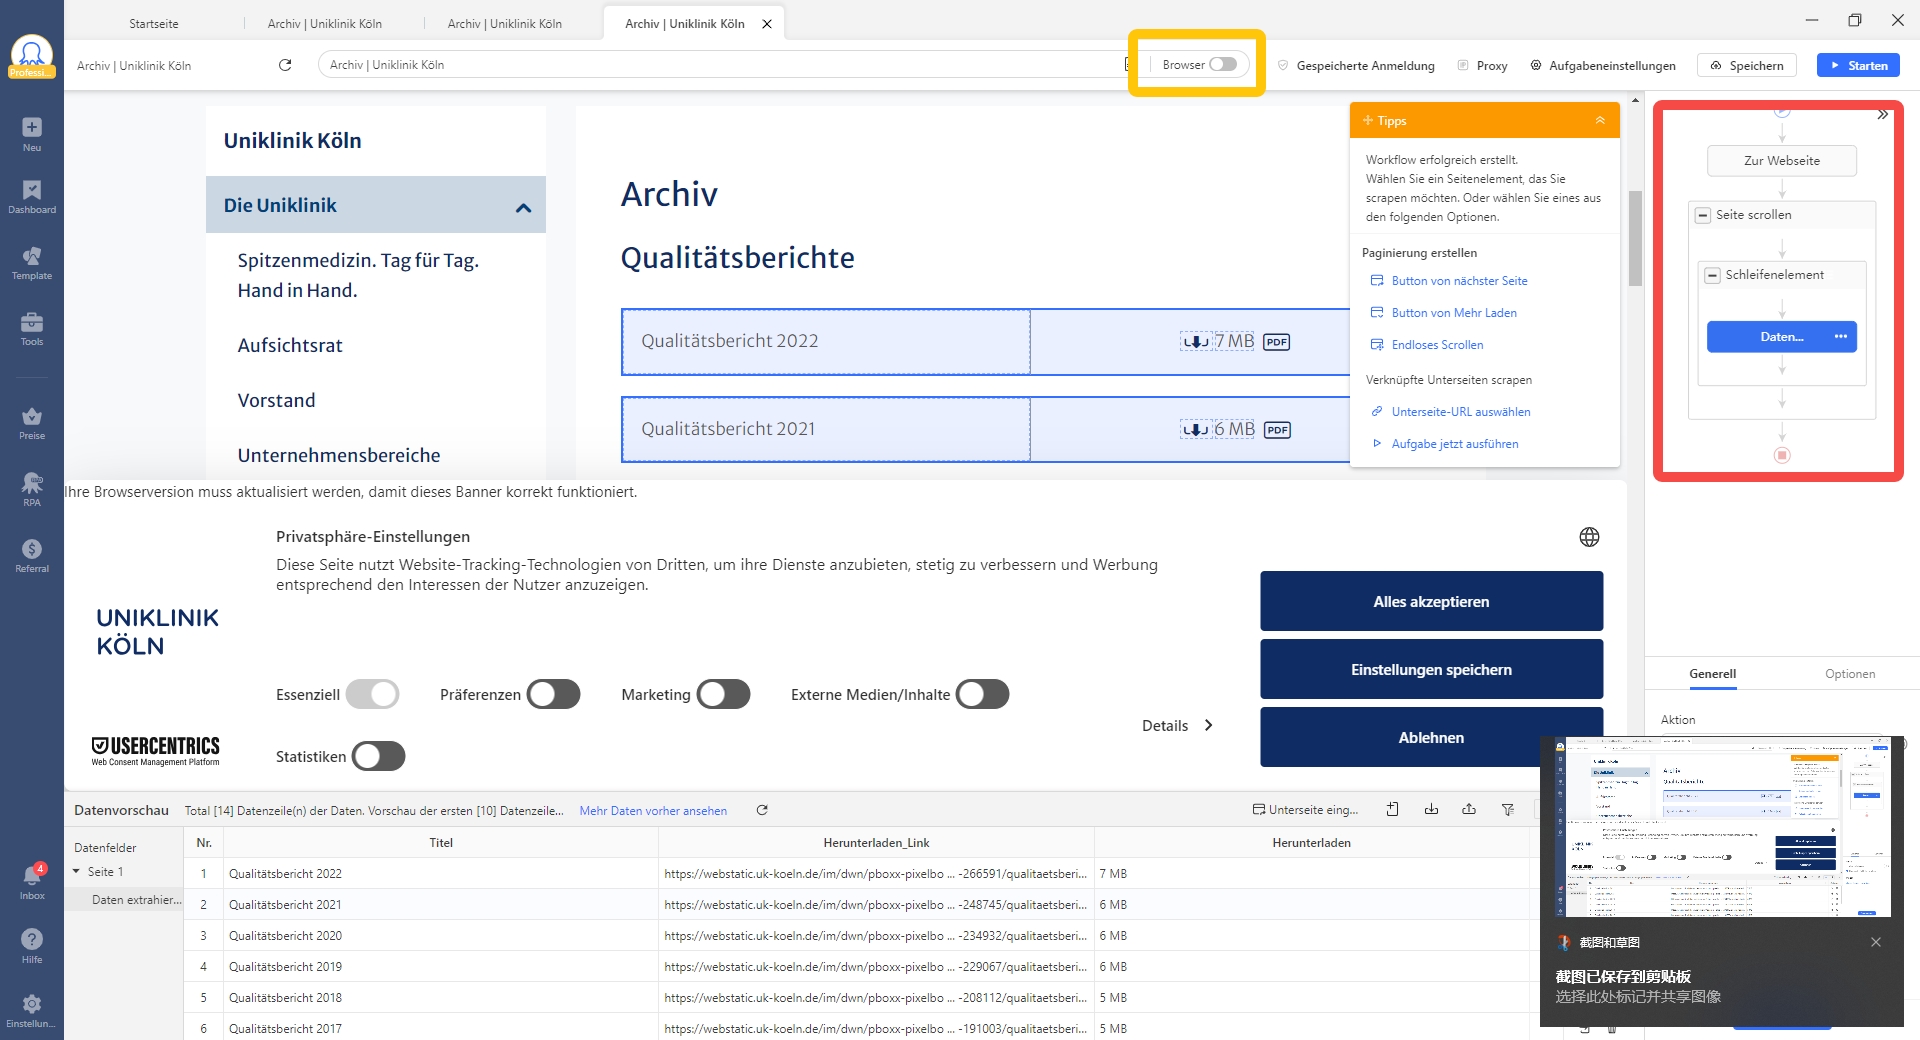Open Preise pricing in the sidebar
1920x1040 pixels.
pos(32,423)
